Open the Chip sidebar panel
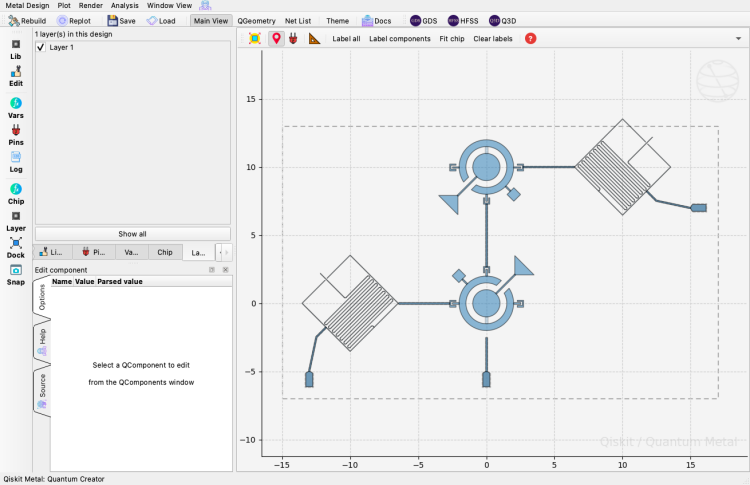750x485 pixels. coord(16,194)
